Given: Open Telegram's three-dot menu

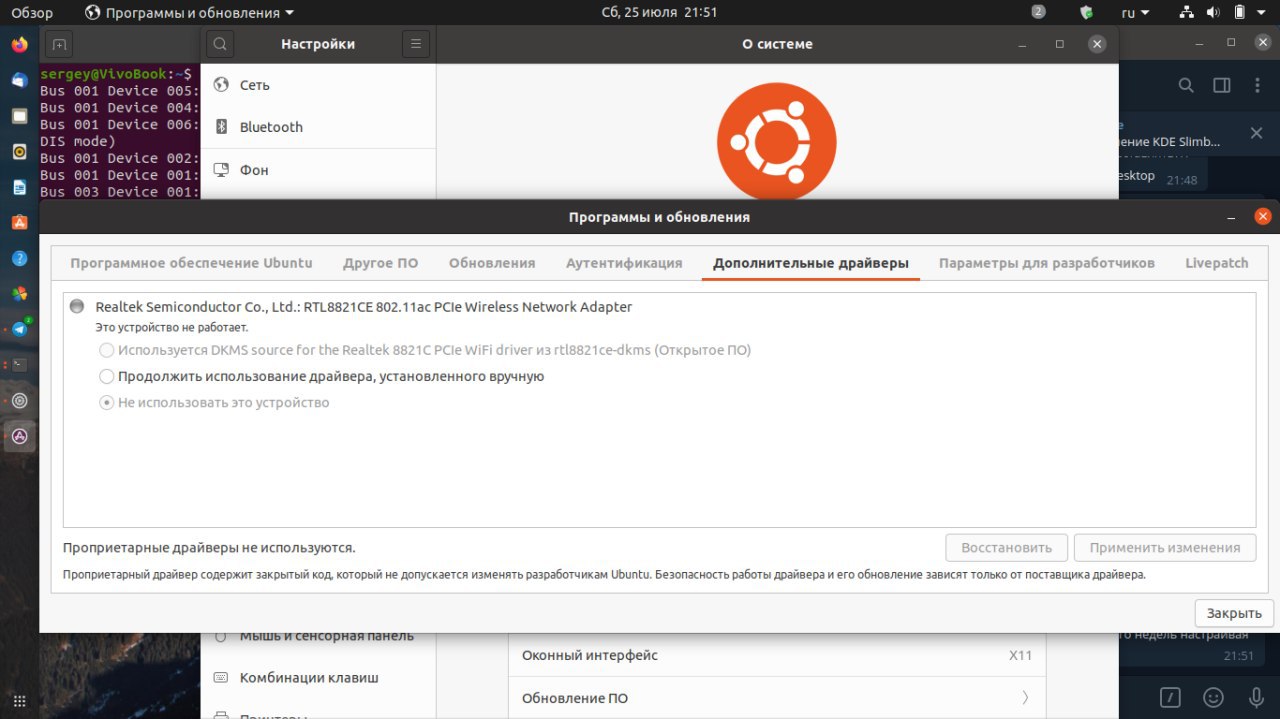Looking at the screenshot, I should point(1257,85).
